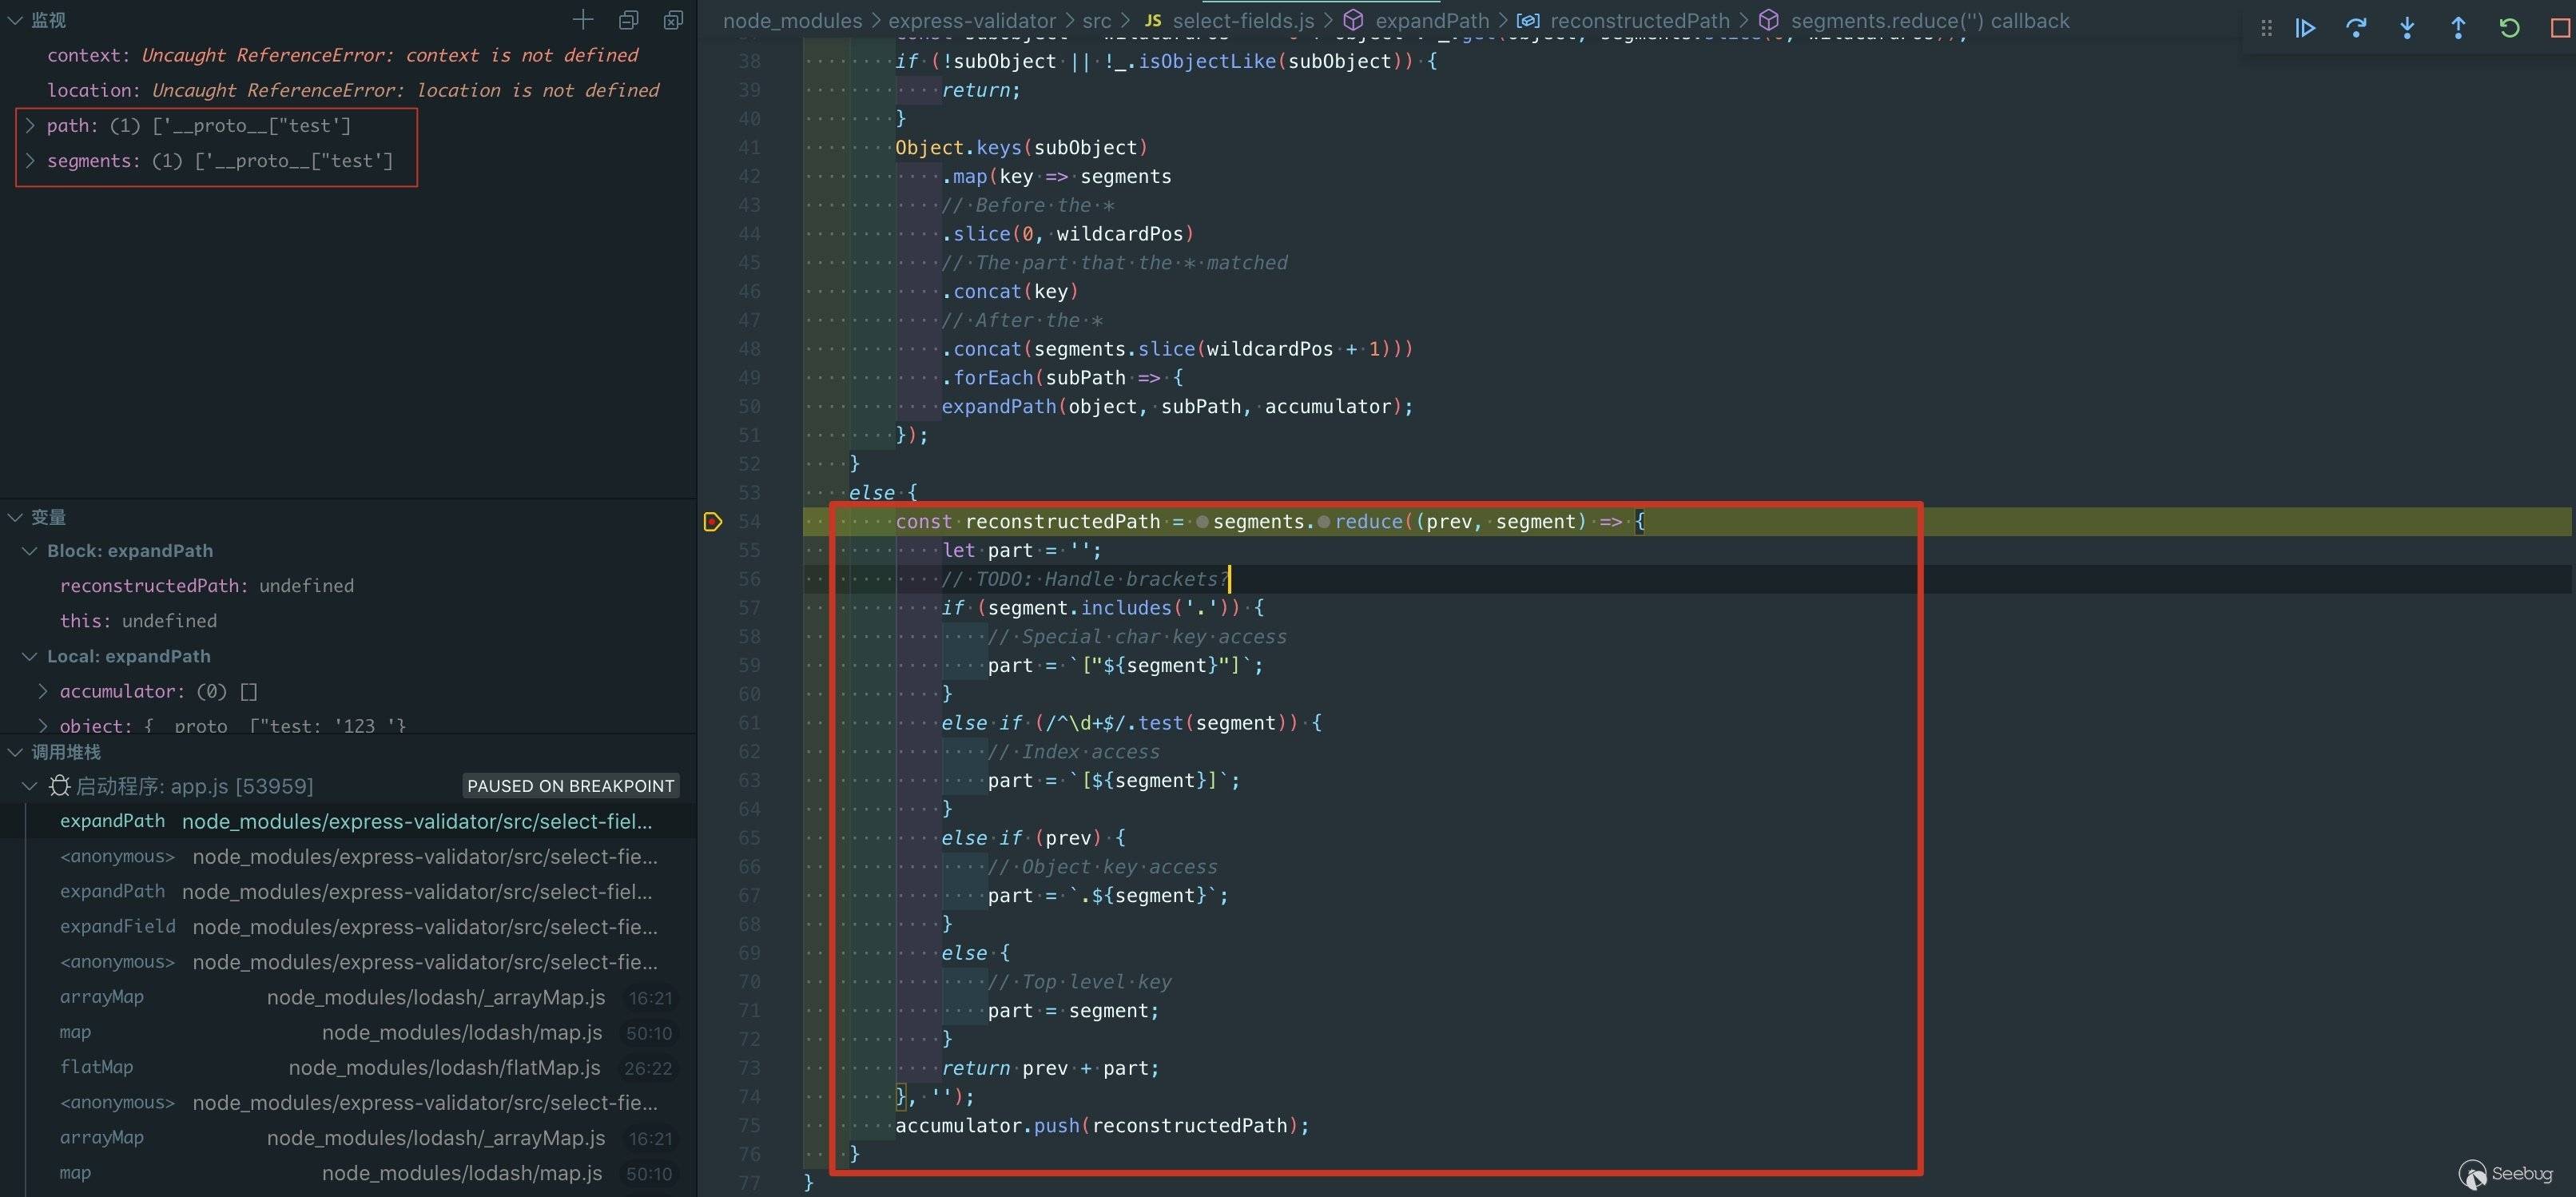Collapse the 调用堆栈 call stack section
Viewport: 2576px width, 1197px height.
click(x=15, y=752)
